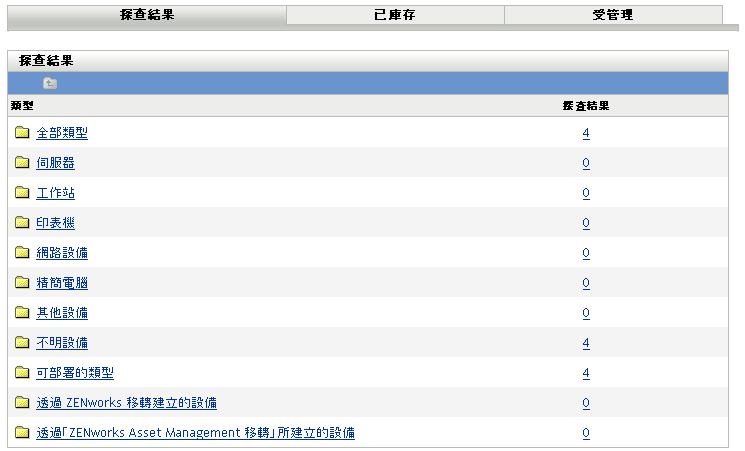745x451 pixels.
Task: Click the up-one-level folder icon
Action: (50, 84)
